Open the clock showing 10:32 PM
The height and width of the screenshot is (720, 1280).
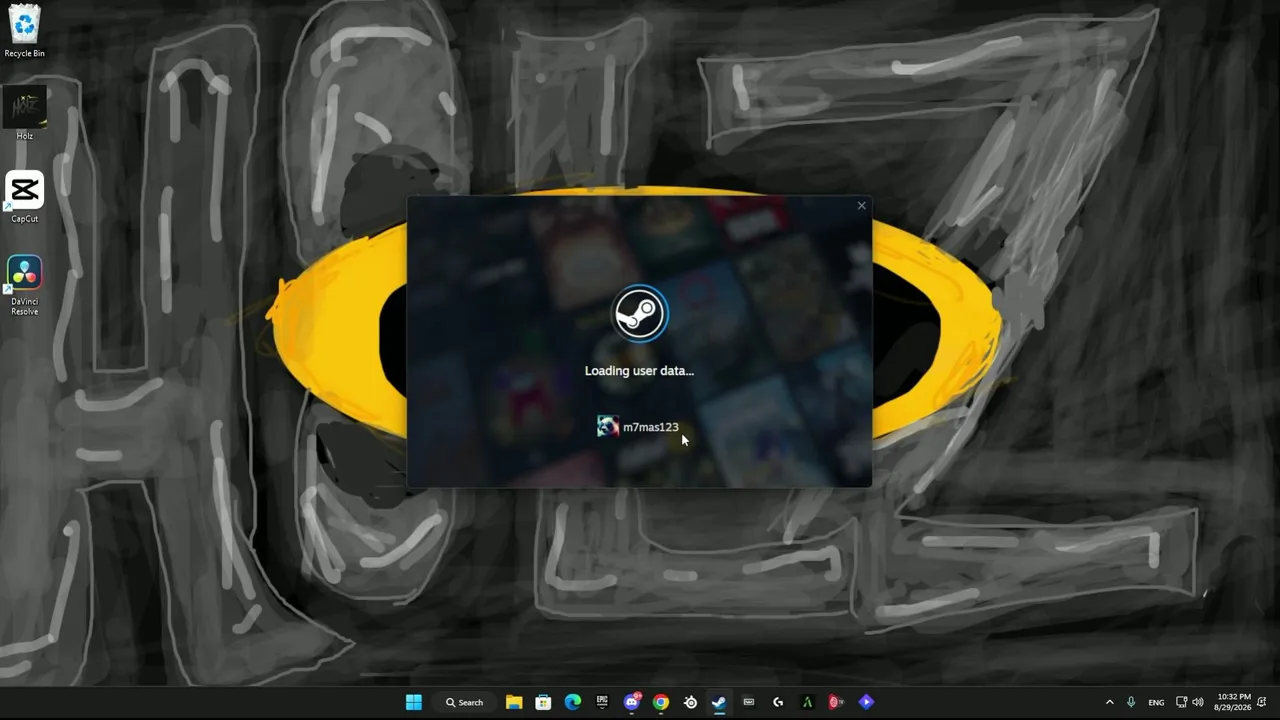click(x=1234, y=702)
